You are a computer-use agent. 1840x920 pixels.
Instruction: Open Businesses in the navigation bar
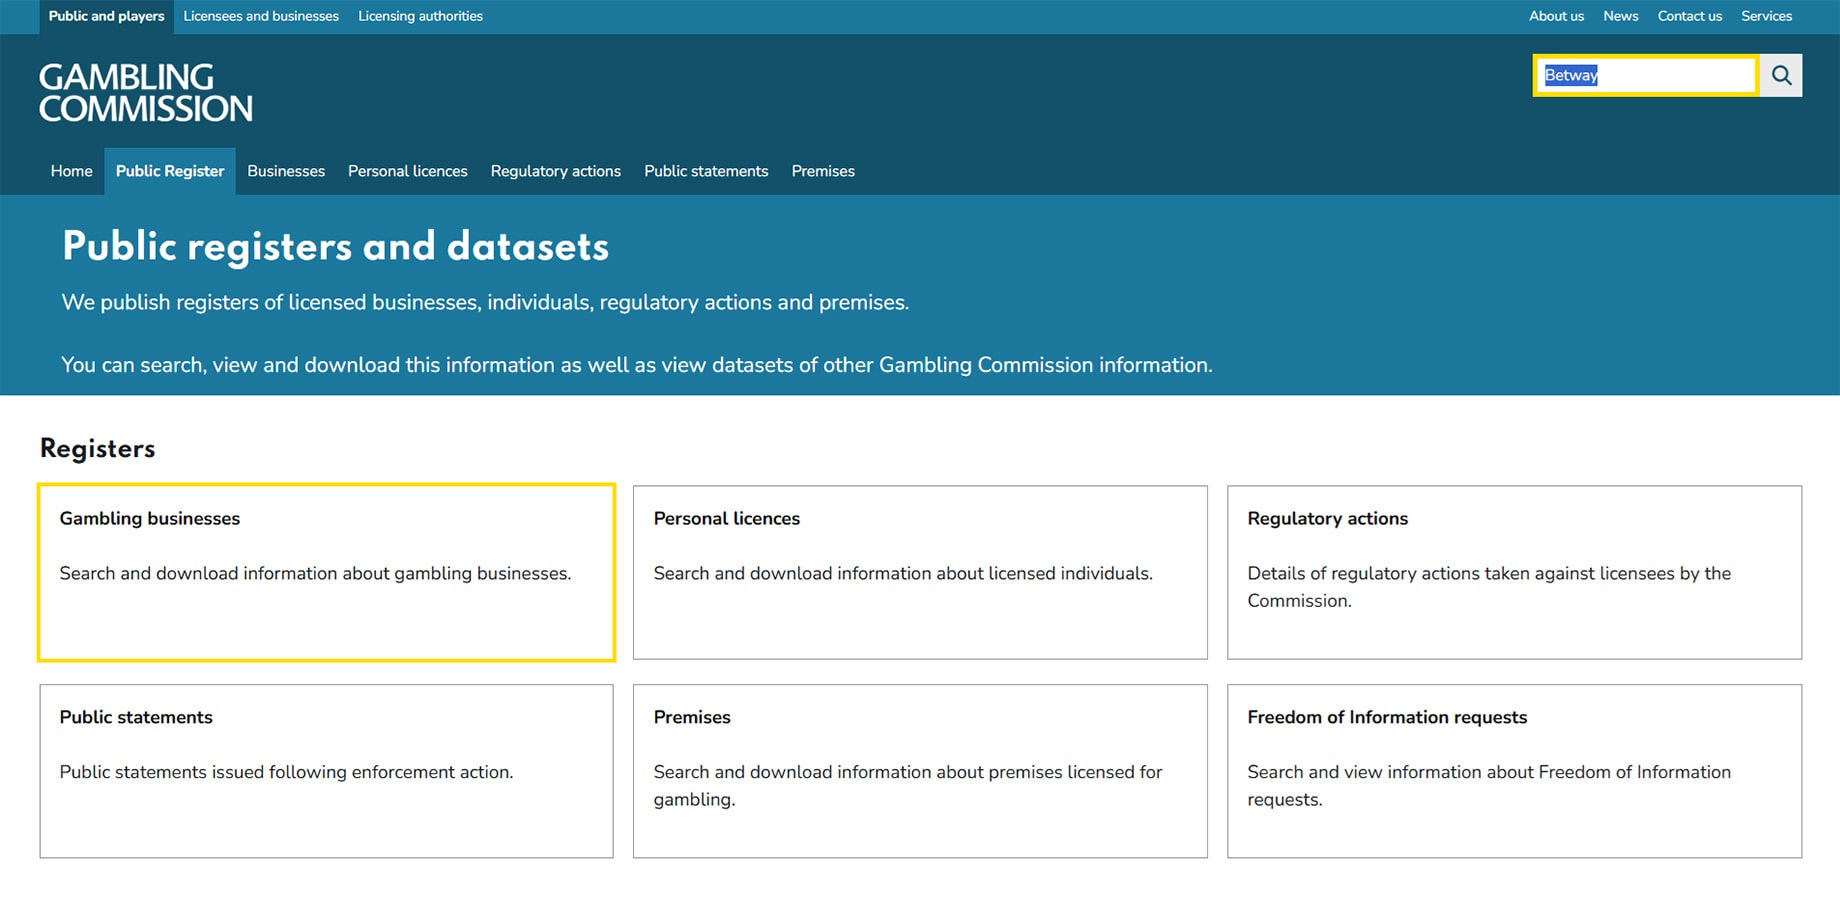(286, 171)
